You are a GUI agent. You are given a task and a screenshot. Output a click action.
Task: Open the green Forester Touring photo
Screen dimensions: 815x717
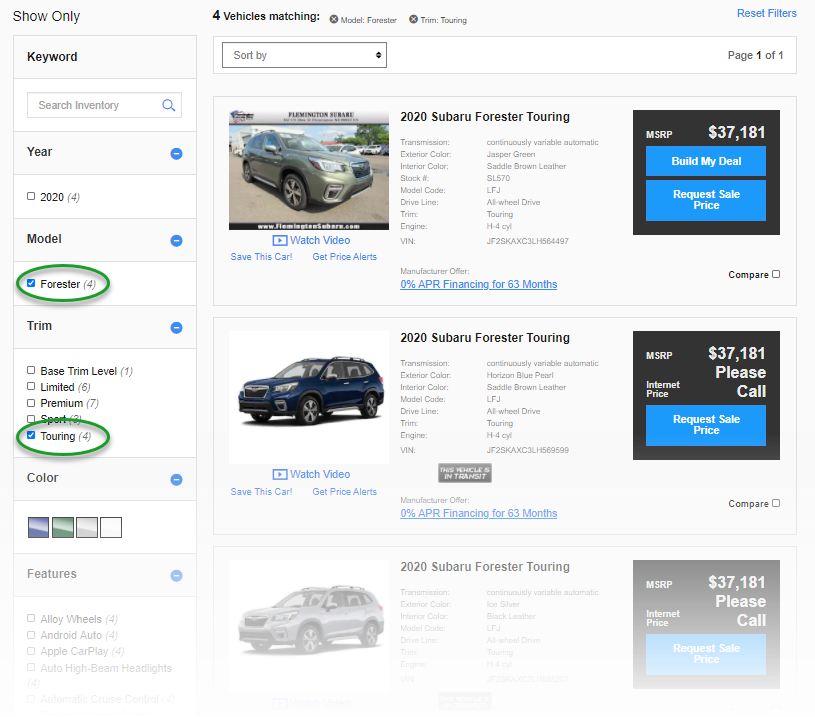pyautogui.click(x=309, y=170)
